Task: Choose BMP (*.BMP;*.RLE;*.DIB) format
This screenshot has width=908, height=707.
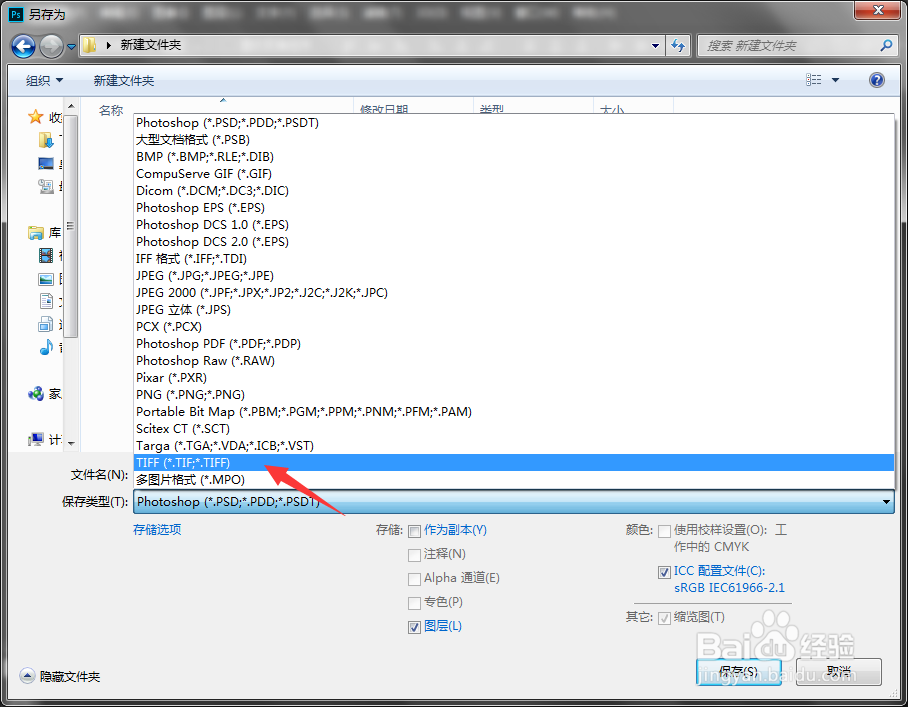Action: [514, 157]
